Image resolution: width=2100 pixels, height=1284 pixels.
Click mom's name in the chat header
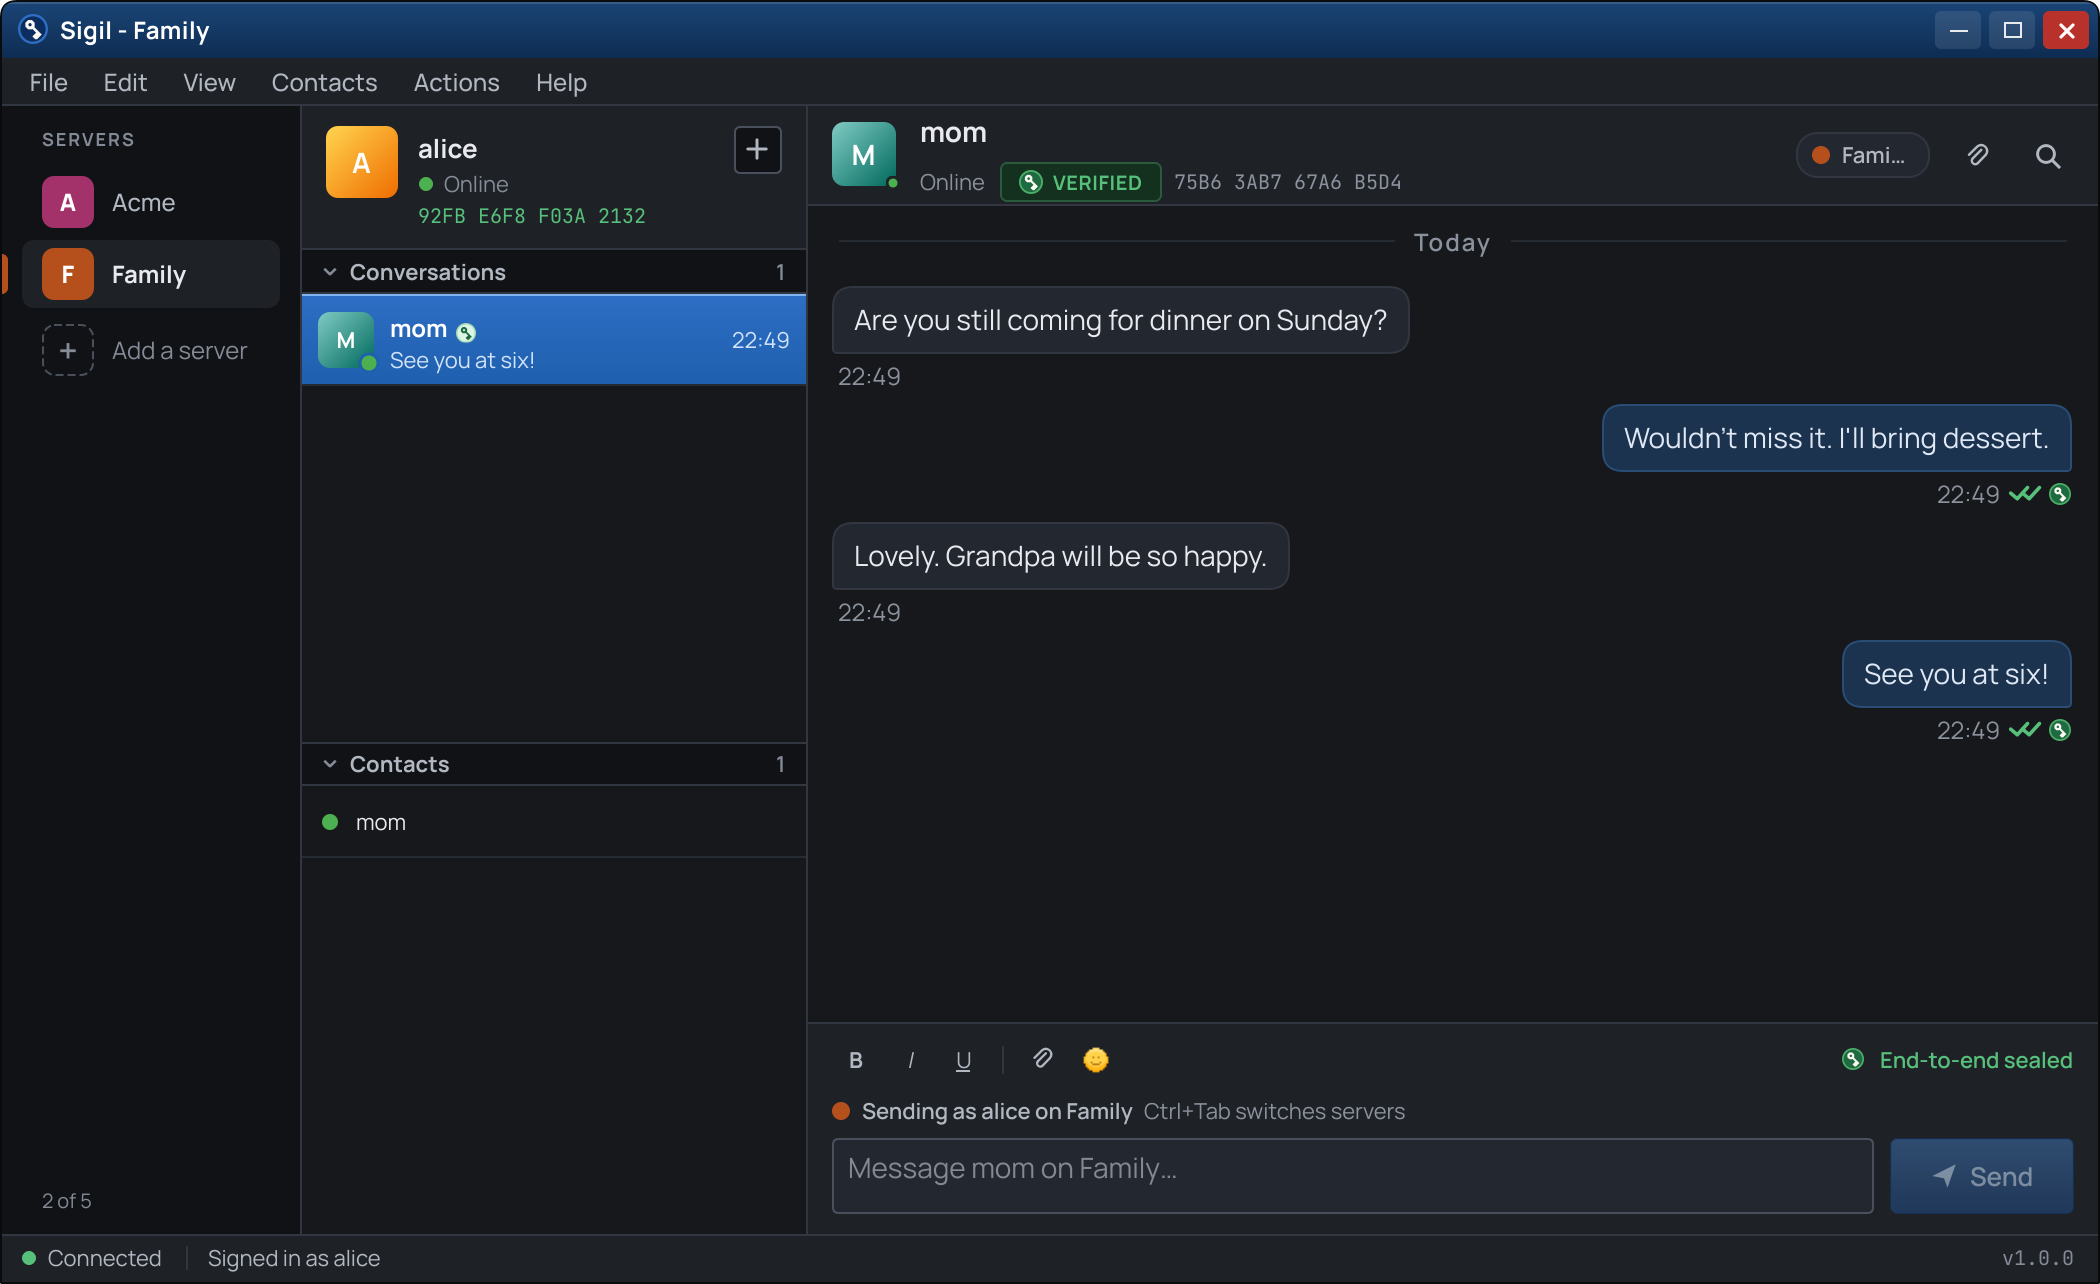953,133
